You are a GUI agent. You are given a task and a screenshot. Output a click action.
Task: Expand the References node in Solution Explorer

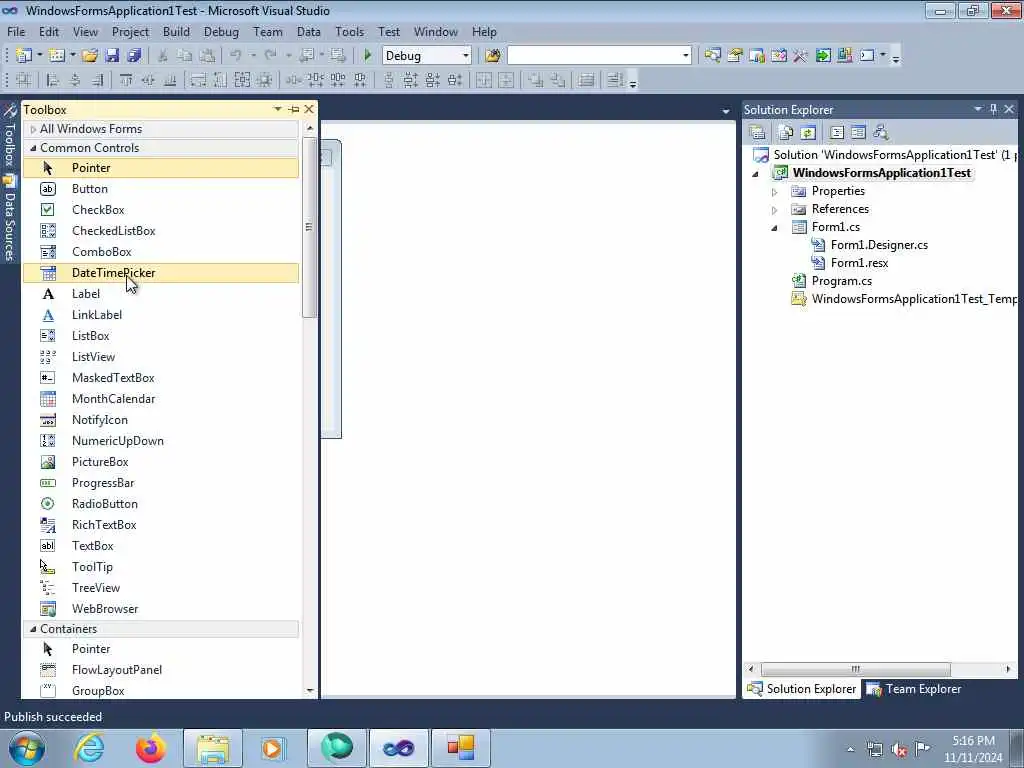pyautogui.click(x=775, y=210)
